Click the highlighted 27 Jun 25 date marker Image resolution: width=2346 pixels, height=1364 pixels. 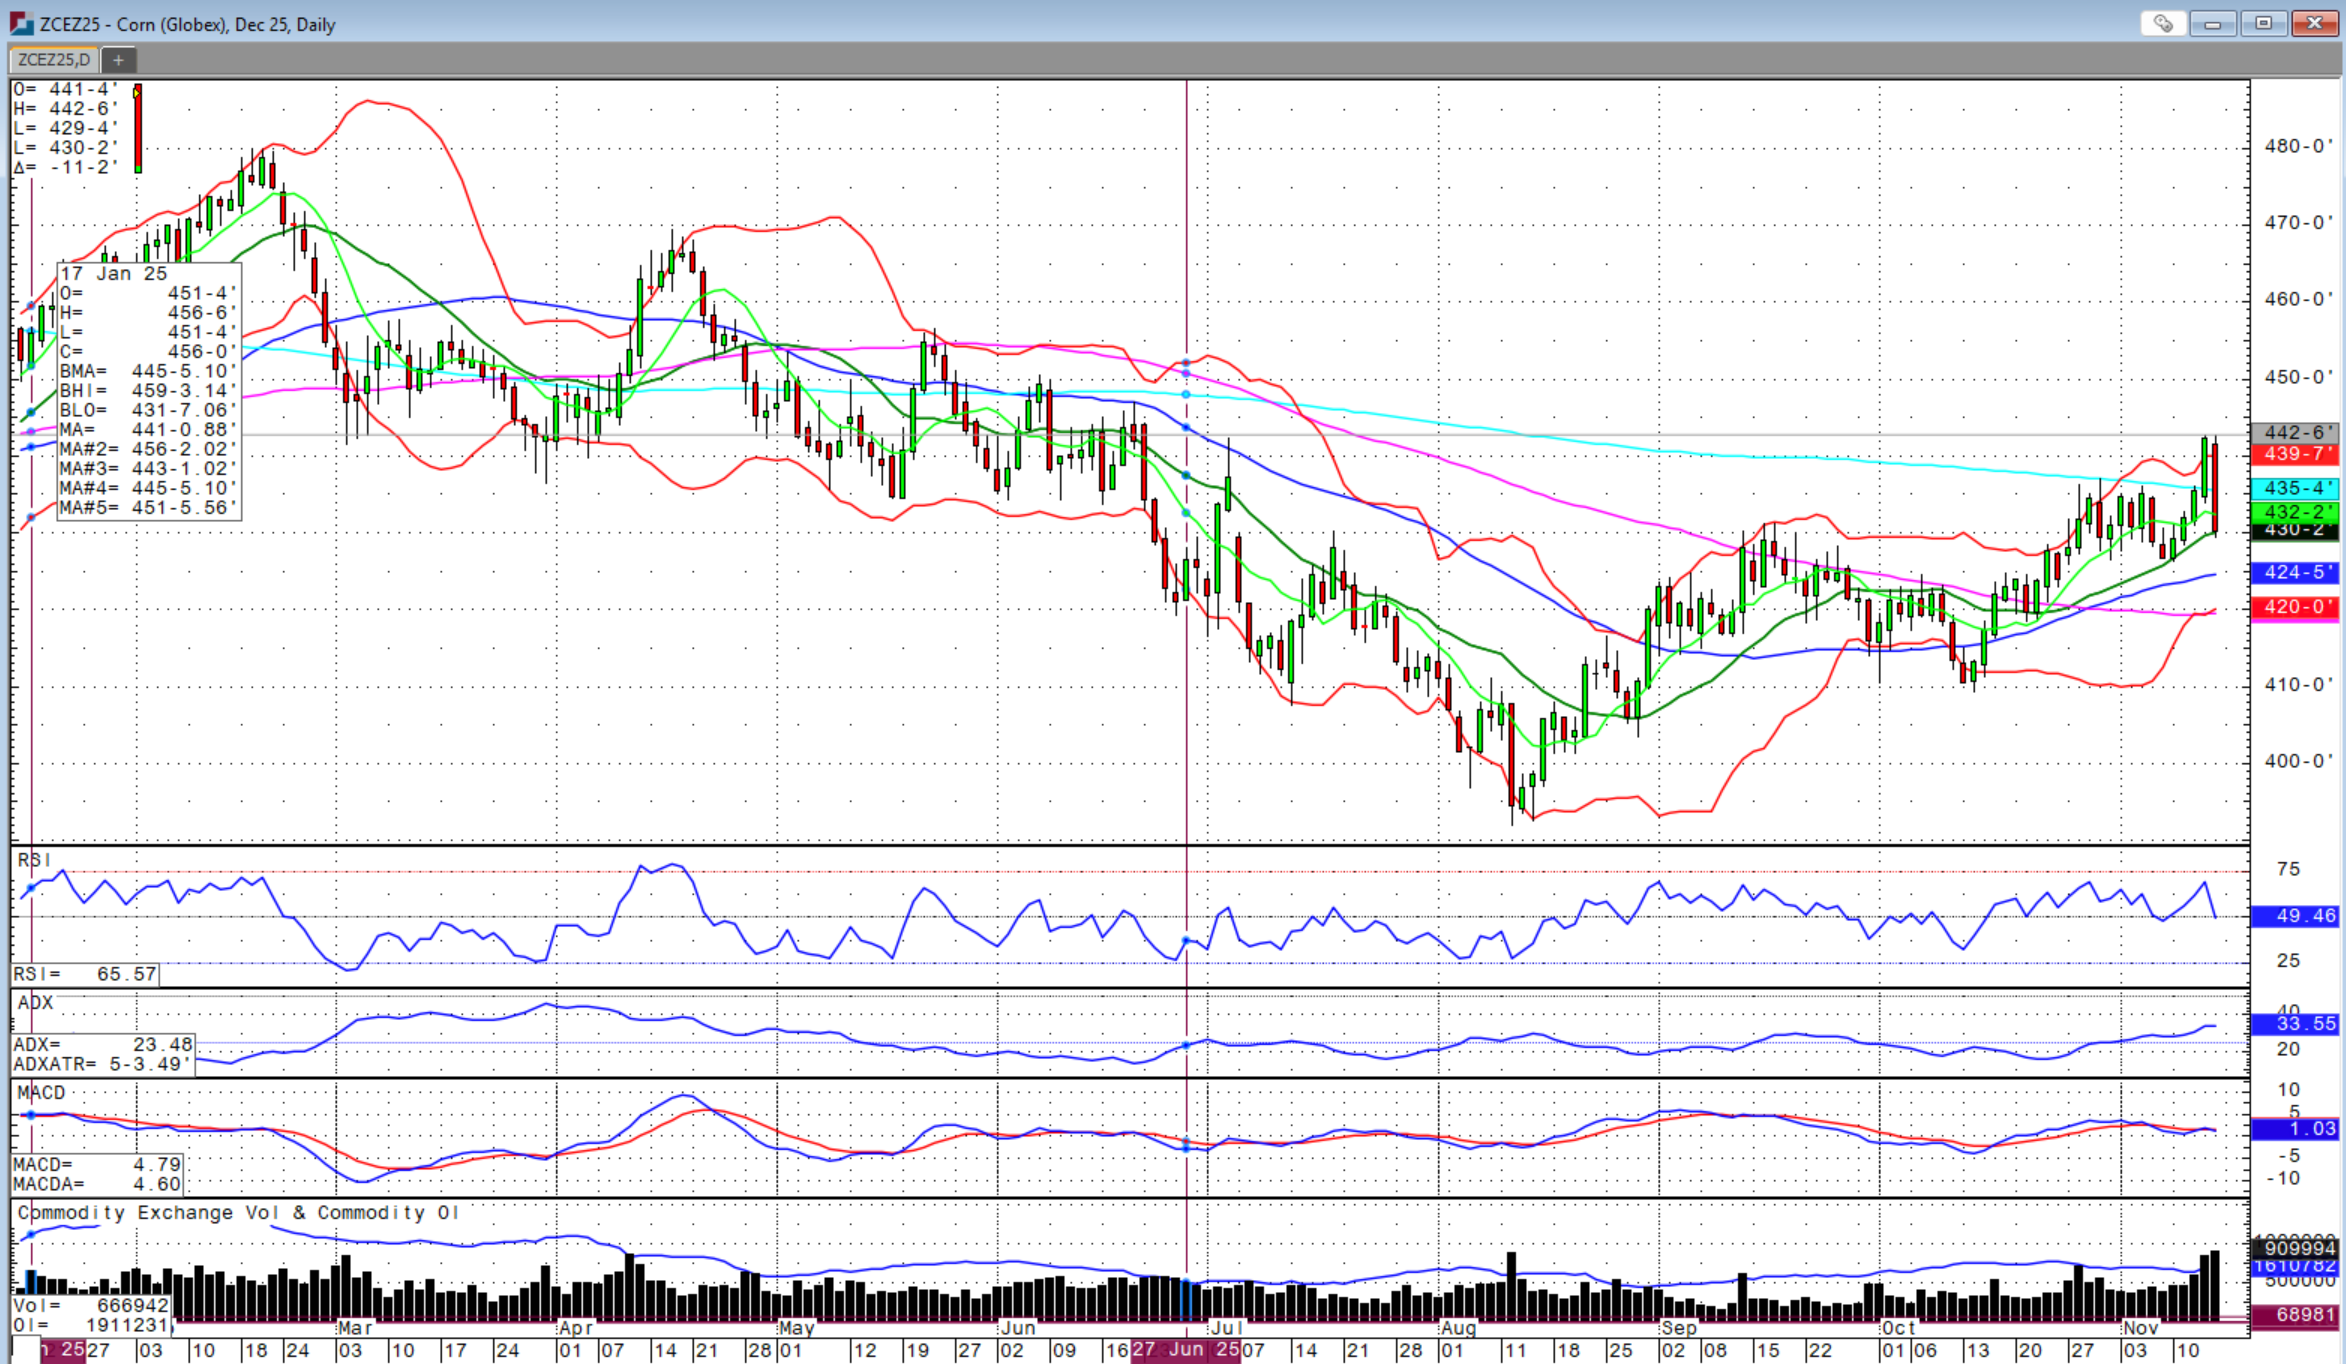(x=1185, y=1350)
